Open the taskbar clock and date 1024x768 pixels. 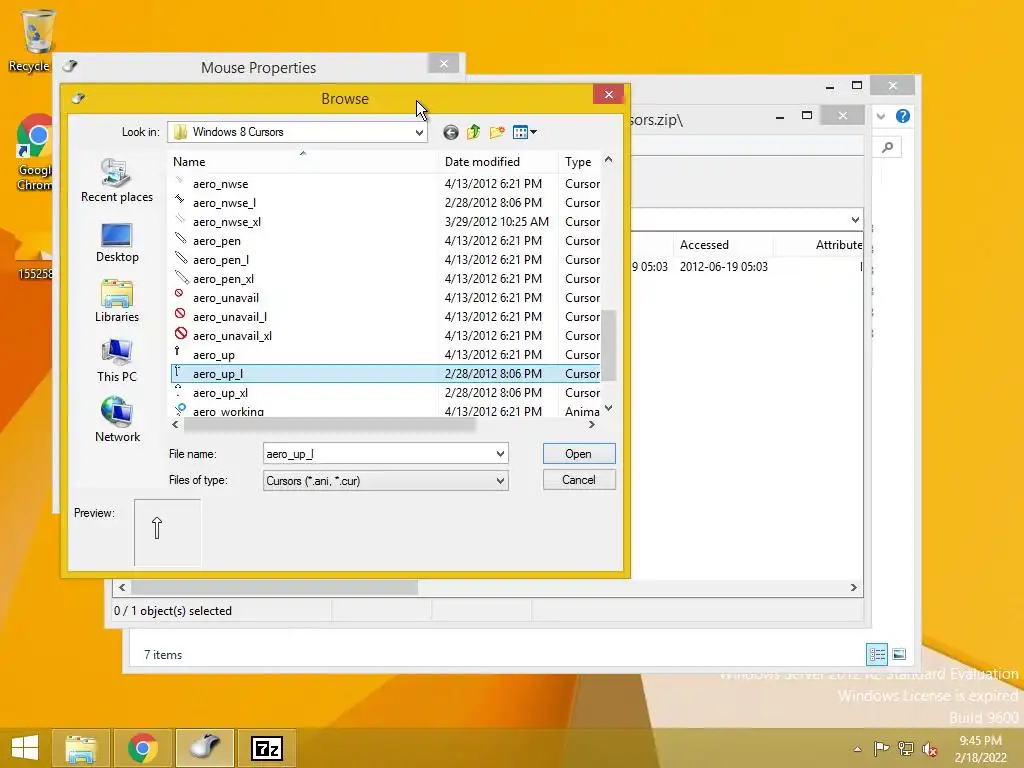(980, 749)
